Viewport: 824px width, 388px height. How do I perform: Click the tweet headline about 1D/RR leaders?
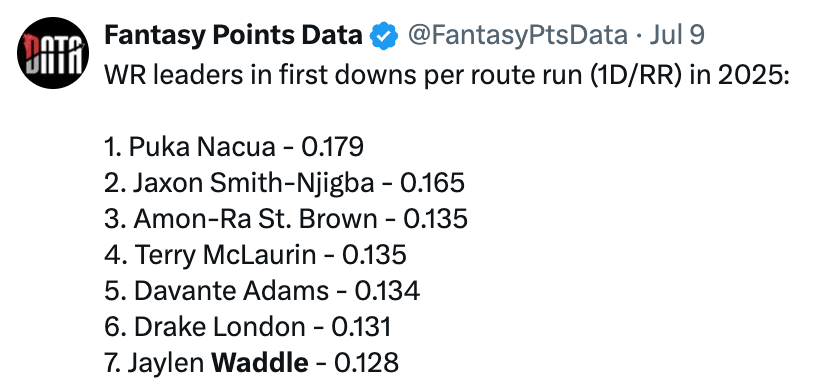click(447, 75)
